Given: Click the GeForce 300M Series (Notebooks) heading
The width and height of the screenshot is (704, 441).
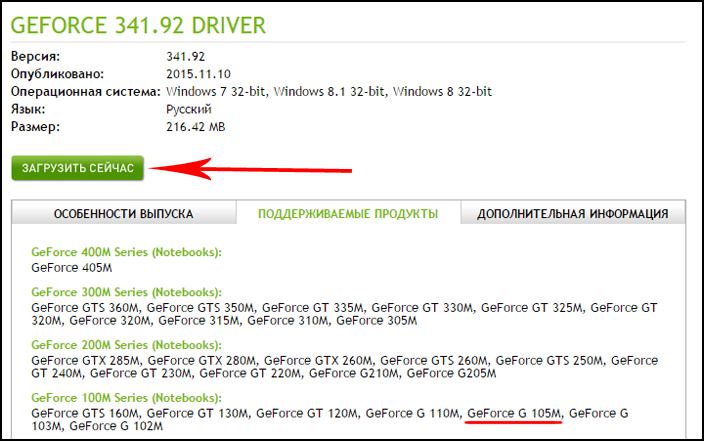Looking at the screenshot, I should click(x=127, y=292).
